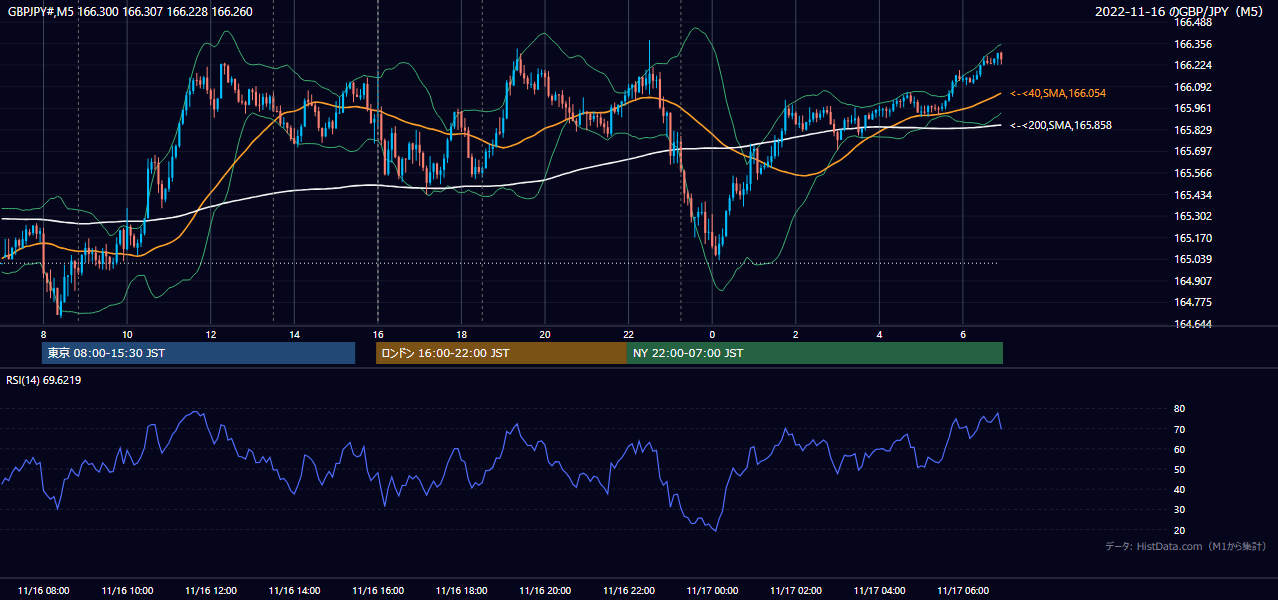Screen dimensions: 1278x600
Task: Click price level 165.697 on axis
Action: click(1192, 152)
